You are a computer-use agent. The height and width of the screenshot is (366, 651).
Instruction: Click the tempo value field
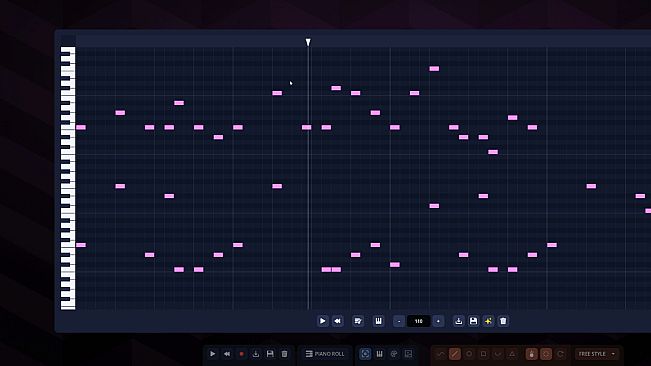418,321
